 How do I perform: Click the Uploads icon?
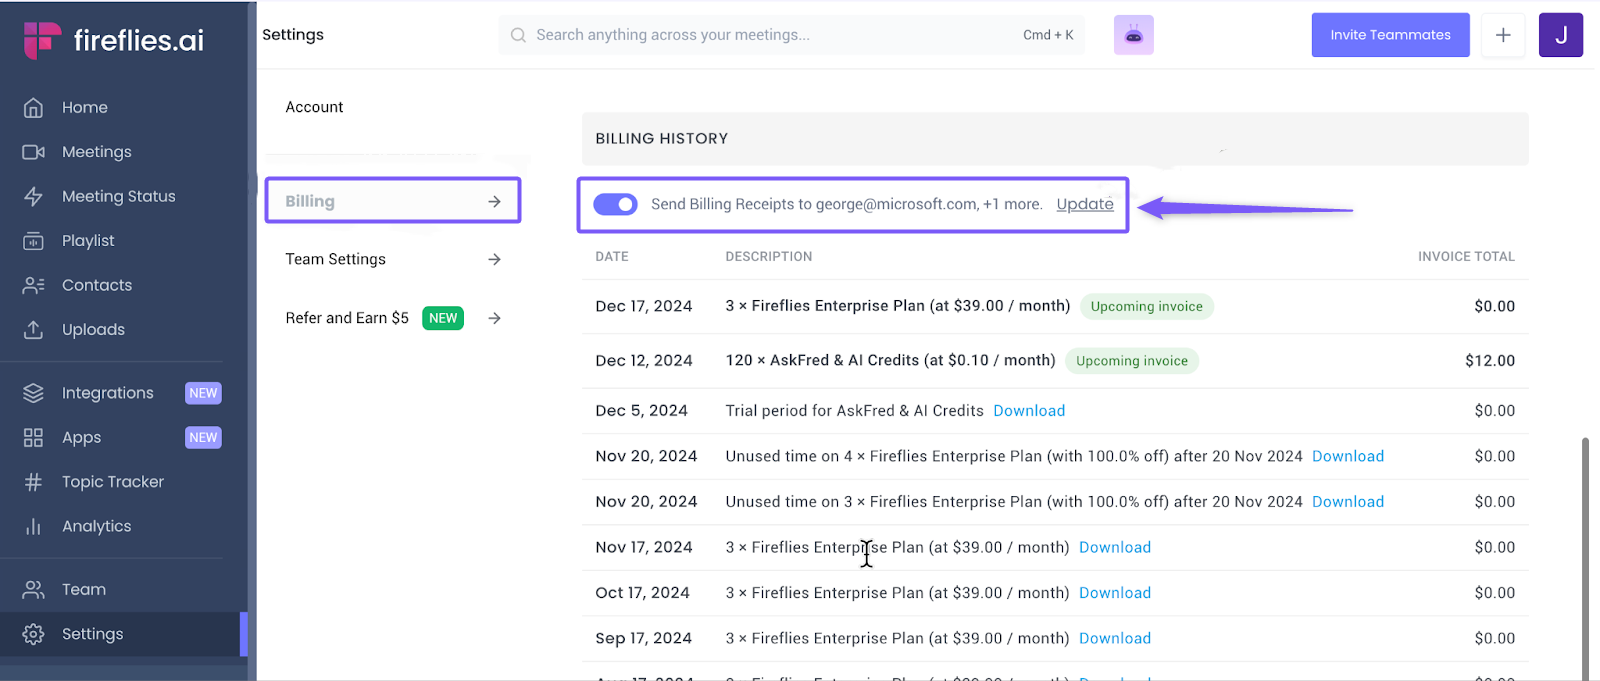tap(33, 330)
